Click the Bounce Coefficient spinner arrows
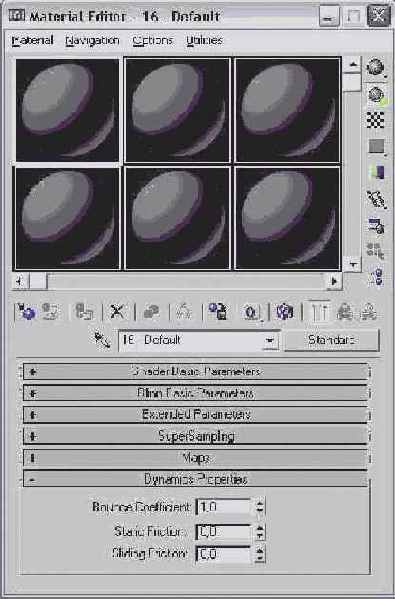This screenshot has width=395, height=599. [x=260, y=507]
